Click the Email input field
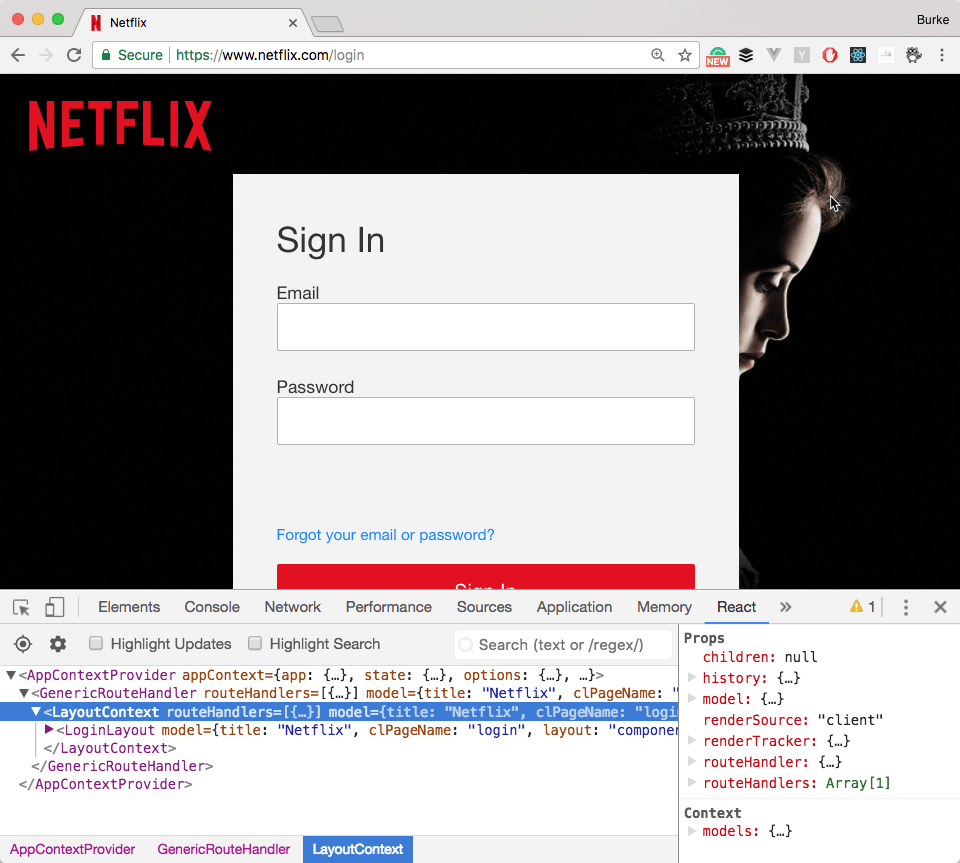960x863 pixels. point(486,327)
